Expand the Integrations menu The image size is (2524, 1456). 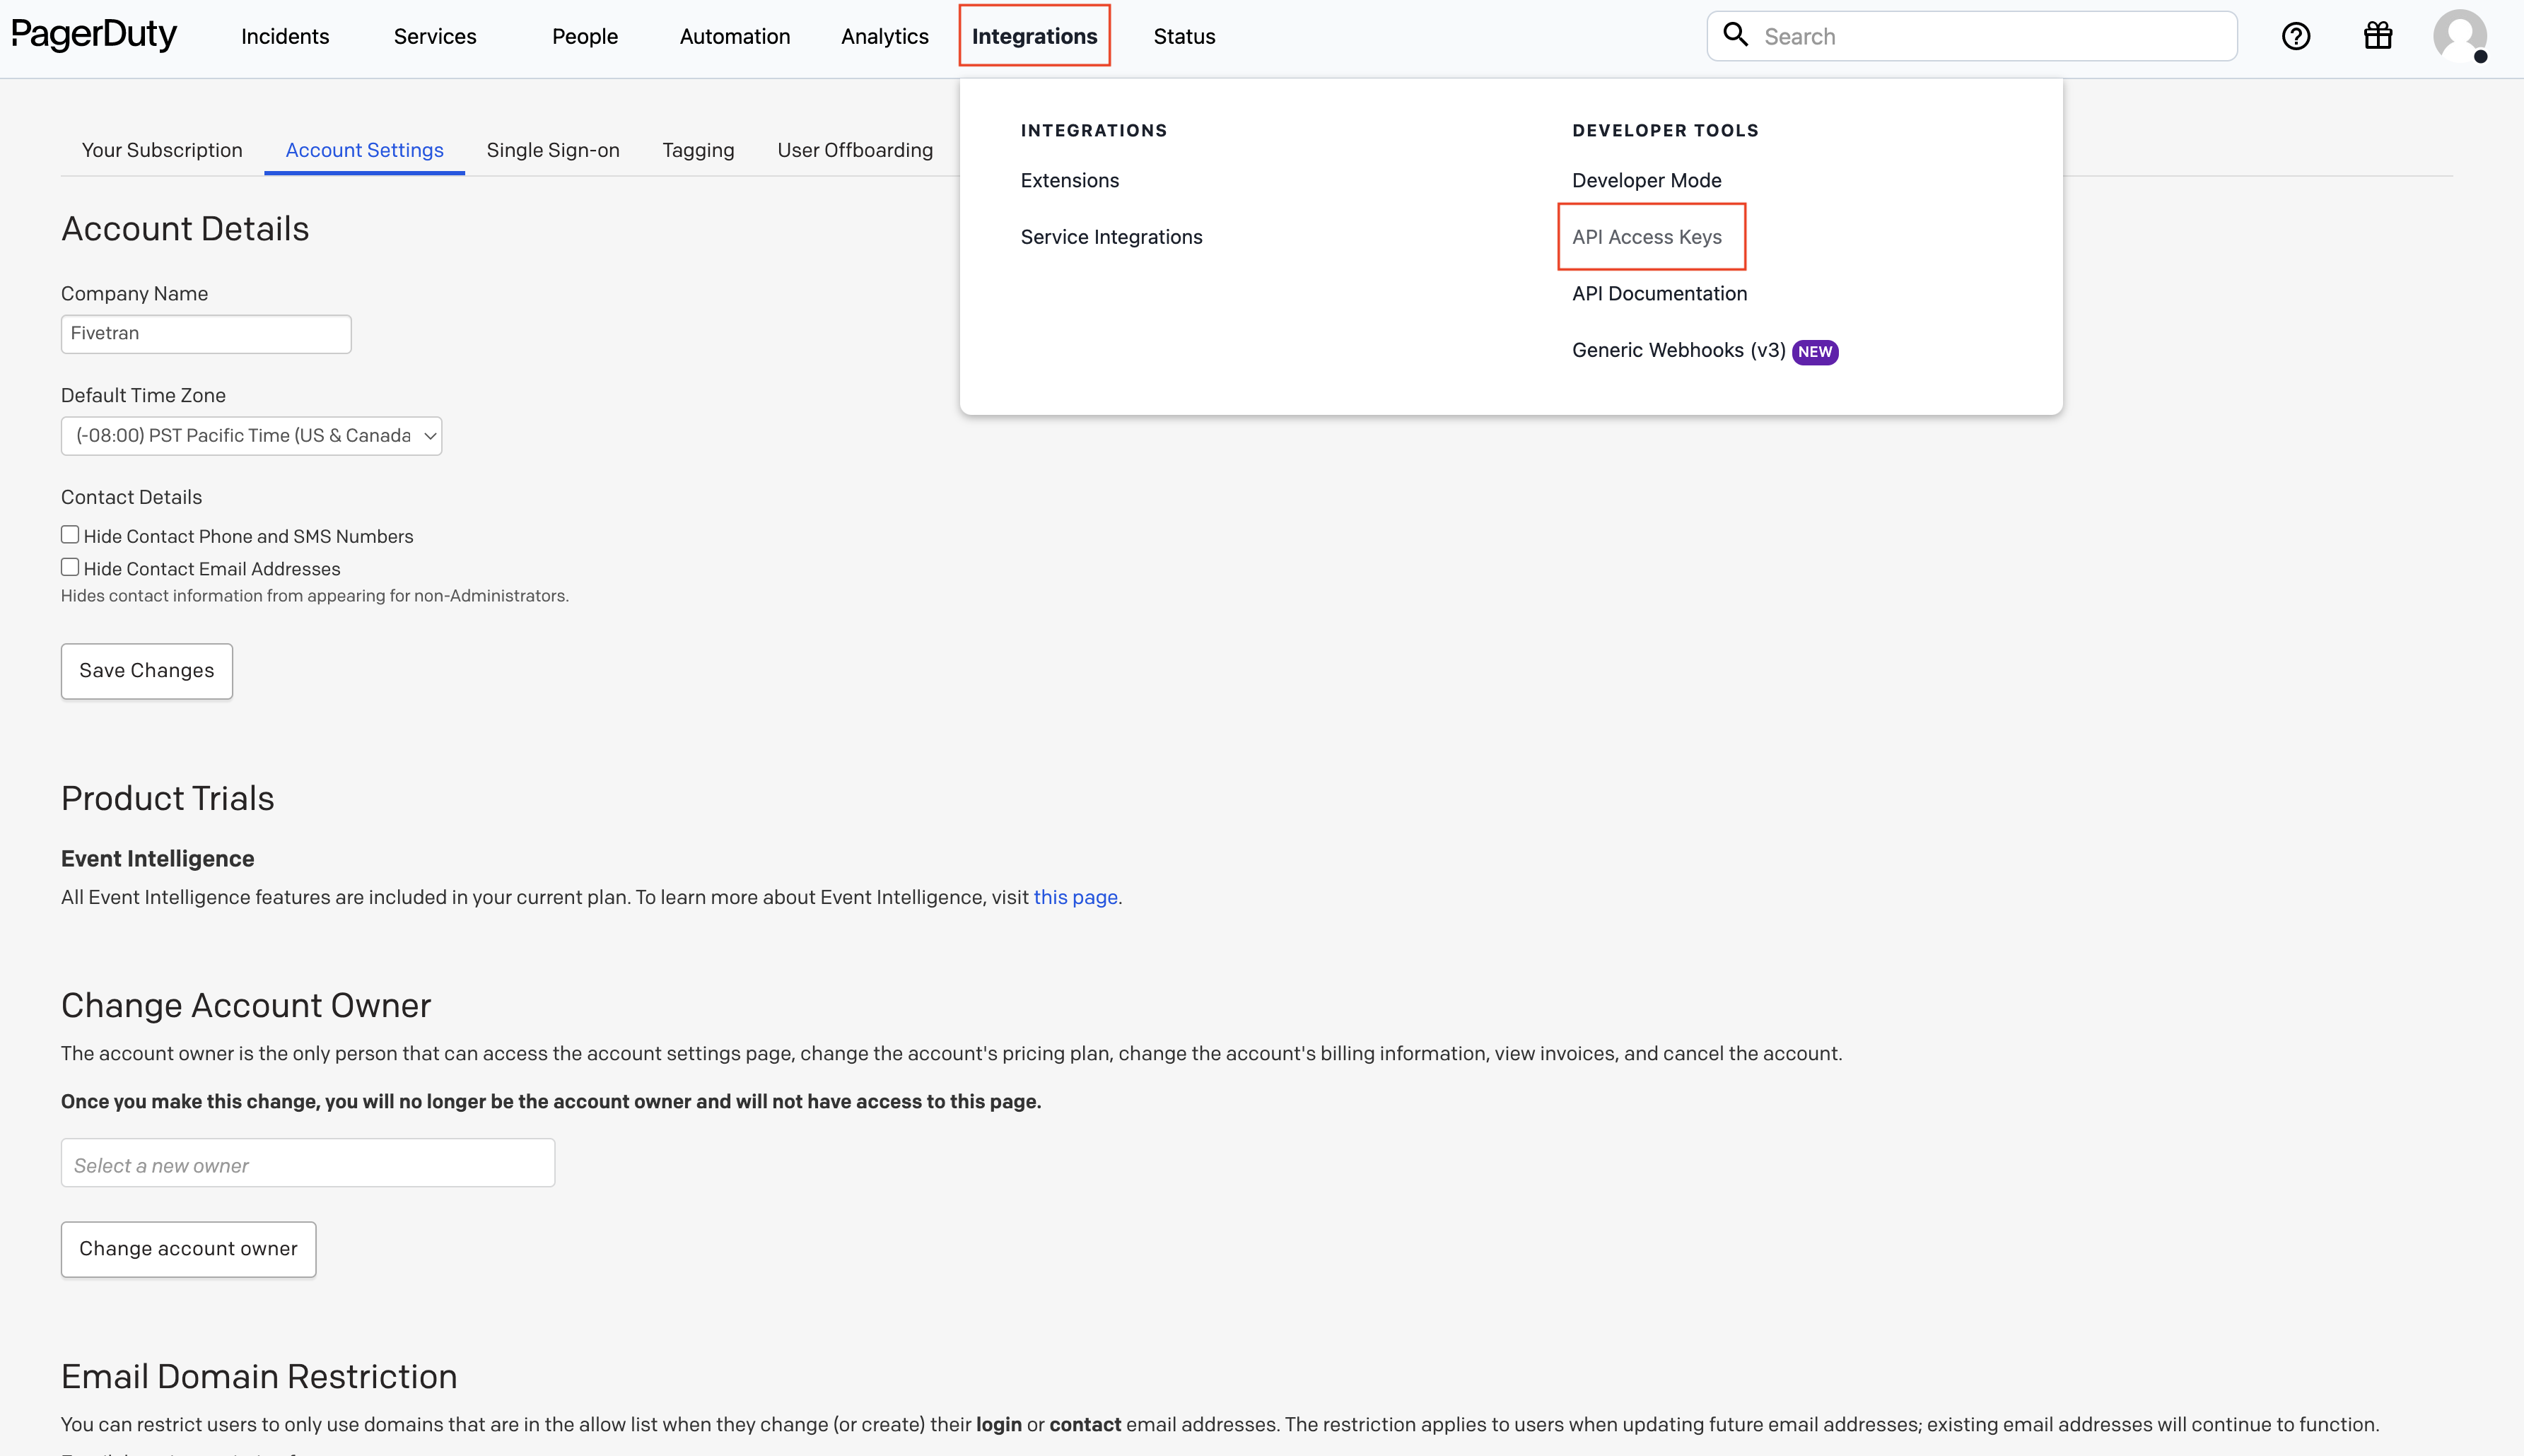click(x=1035, y=35)
